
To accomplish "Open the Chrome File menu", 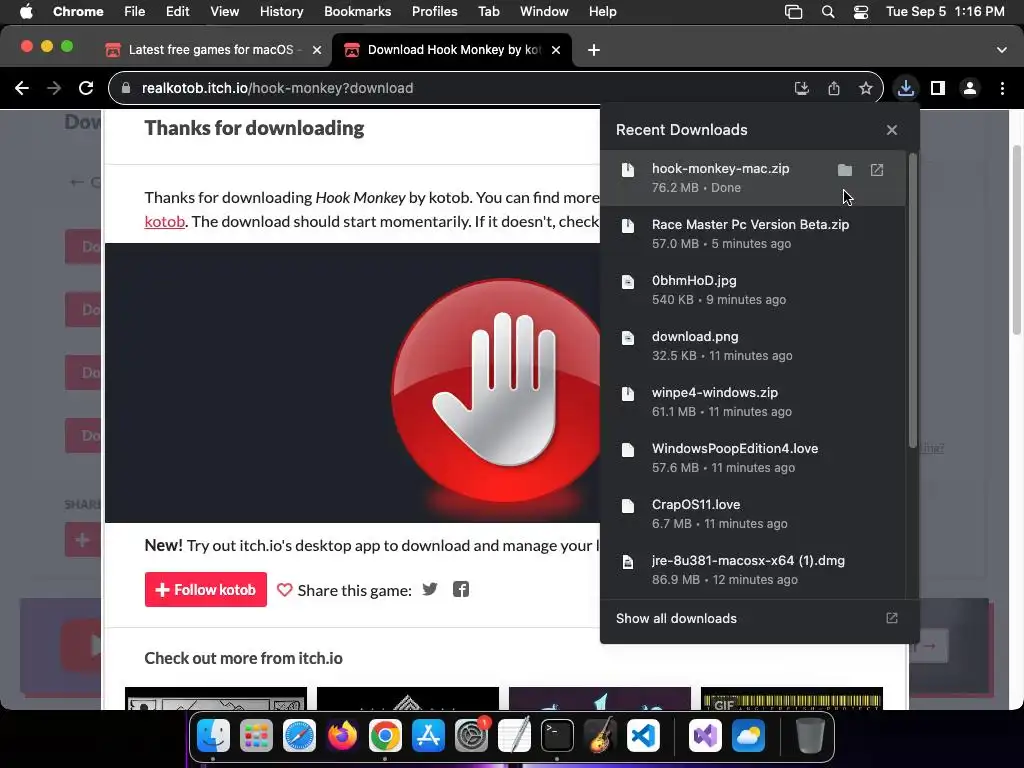I will pos(135,12).
